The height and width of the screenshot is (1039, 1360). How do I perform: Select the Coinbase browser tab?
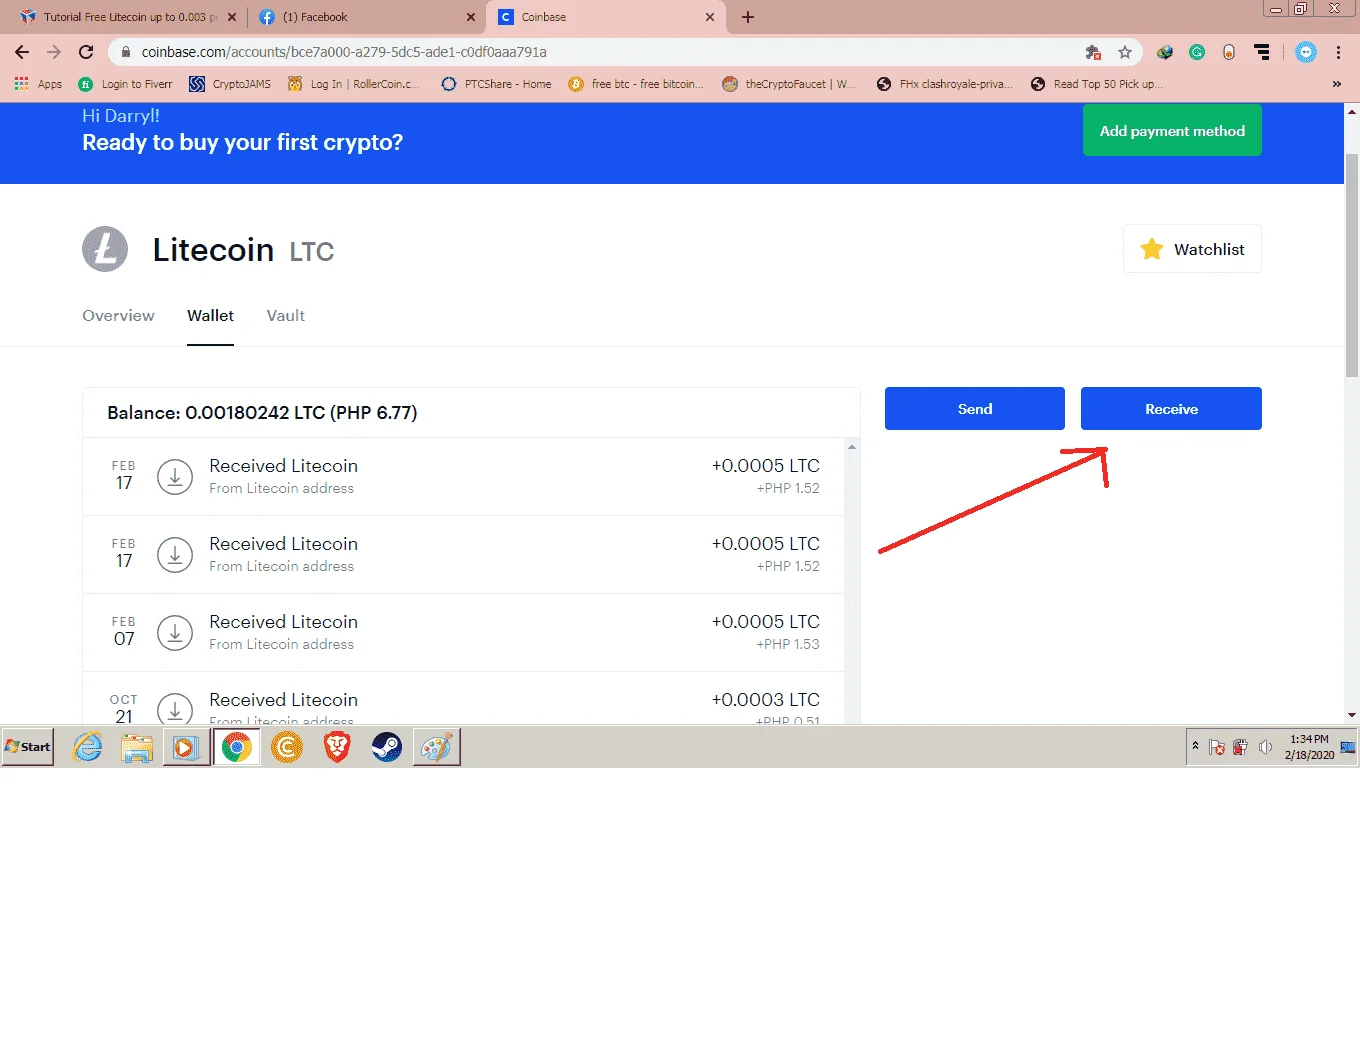pos(605,17)
